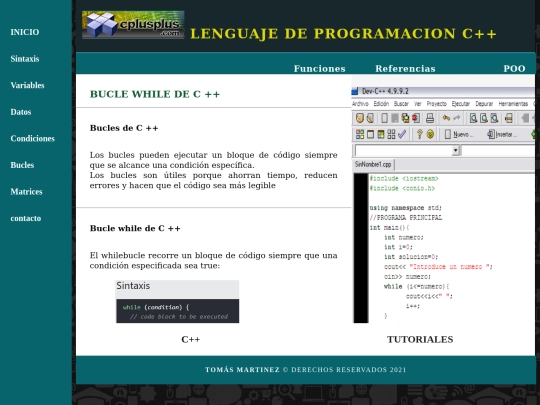Click the LENGUAJE DE PROGRAMACION C++ title
The image size is (540, 405).
pos(343,34)
